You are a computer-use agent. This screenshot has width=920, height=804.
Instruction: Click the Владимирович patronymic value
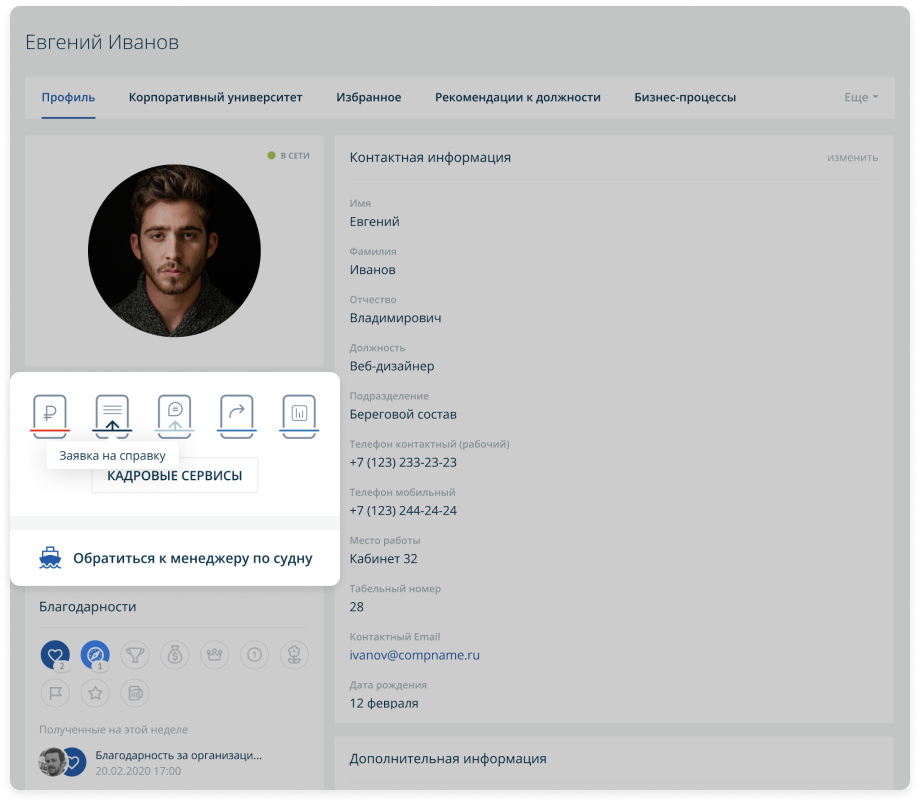pyautogui.click(x=395, y=318)
